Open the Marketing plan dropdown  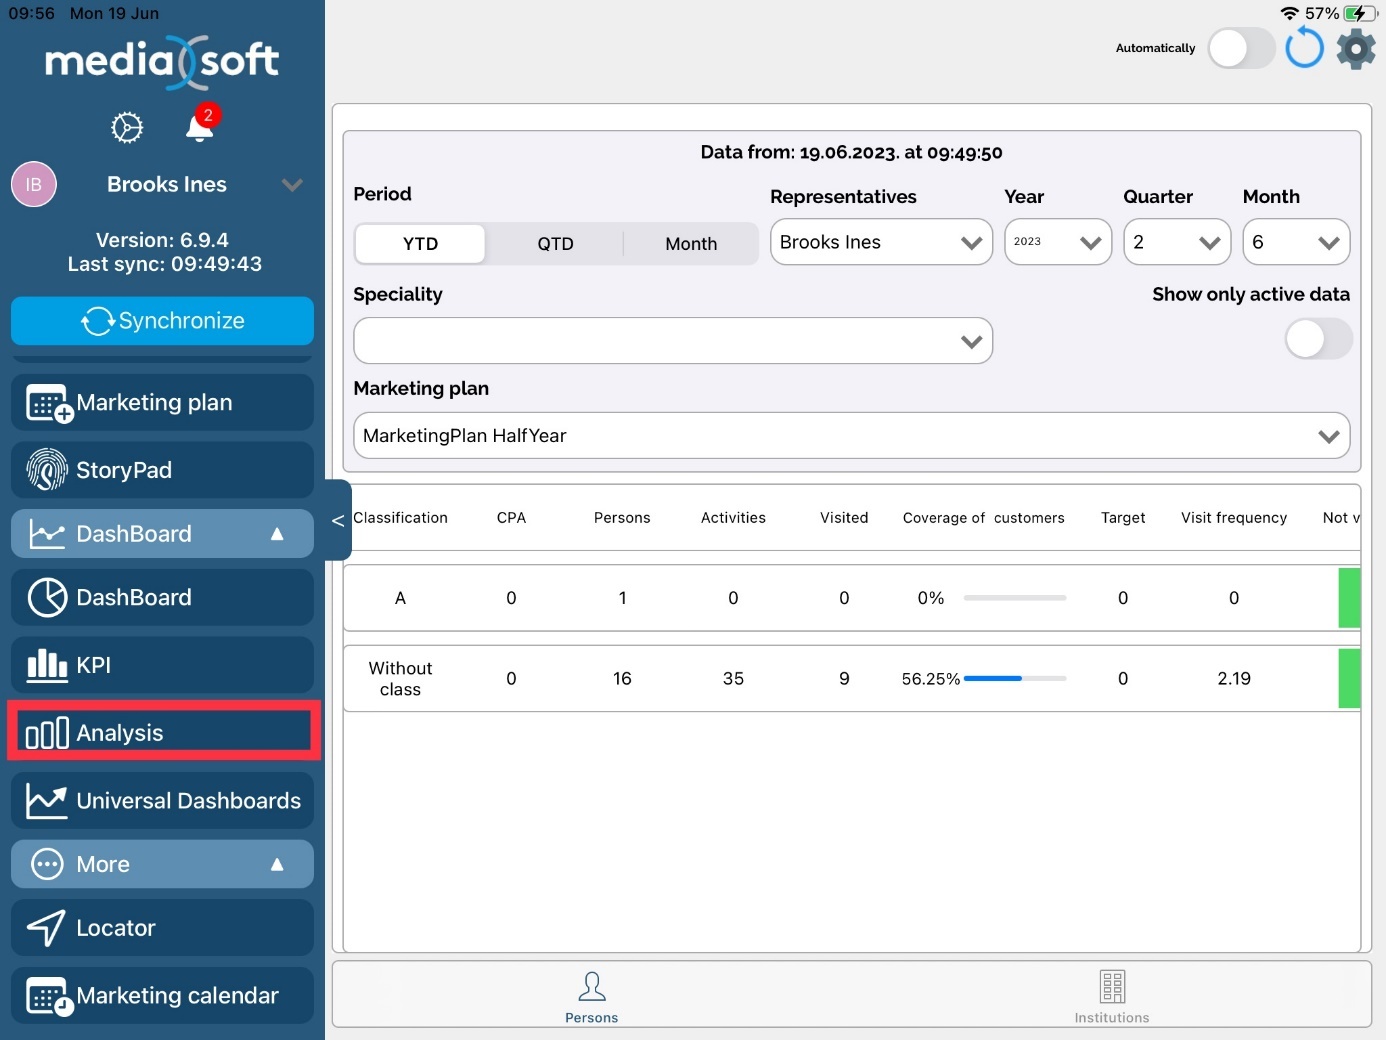pos(851,436)
